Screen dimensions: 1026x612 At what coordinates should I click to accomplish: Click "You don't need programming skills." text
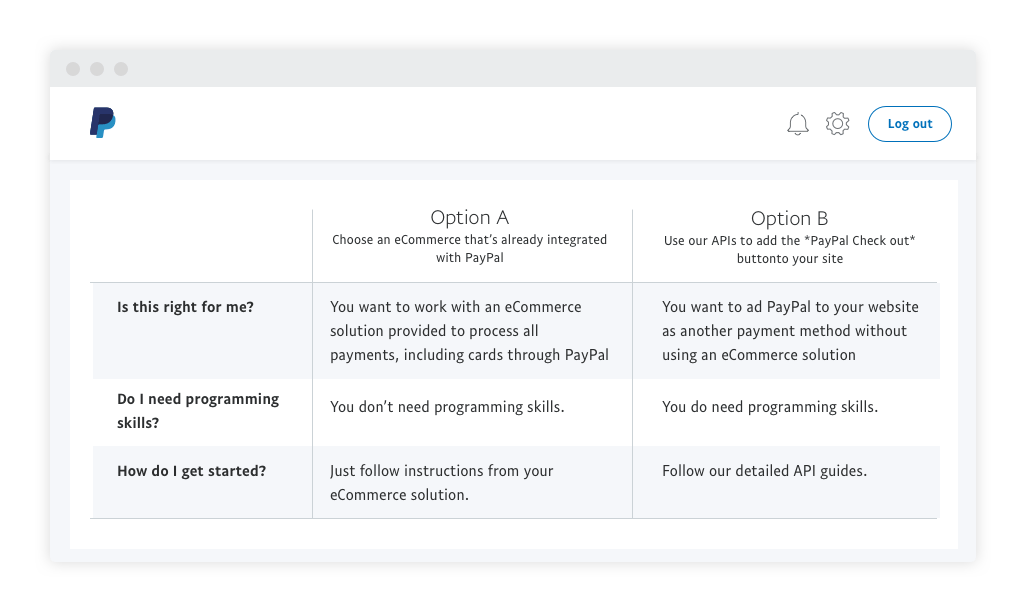pyautogui.click(x=447, y=407)
